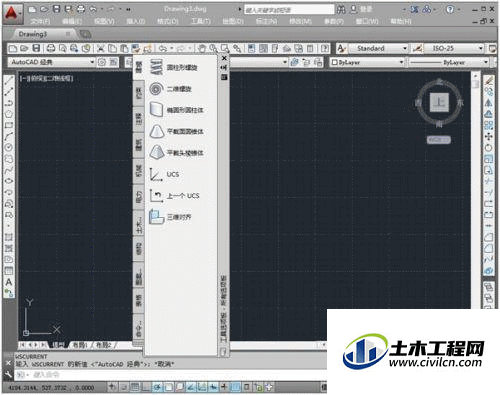Screen dimensions: 500x395
Task: Activate the Pan hand tool
Action: tap(202, 49)
